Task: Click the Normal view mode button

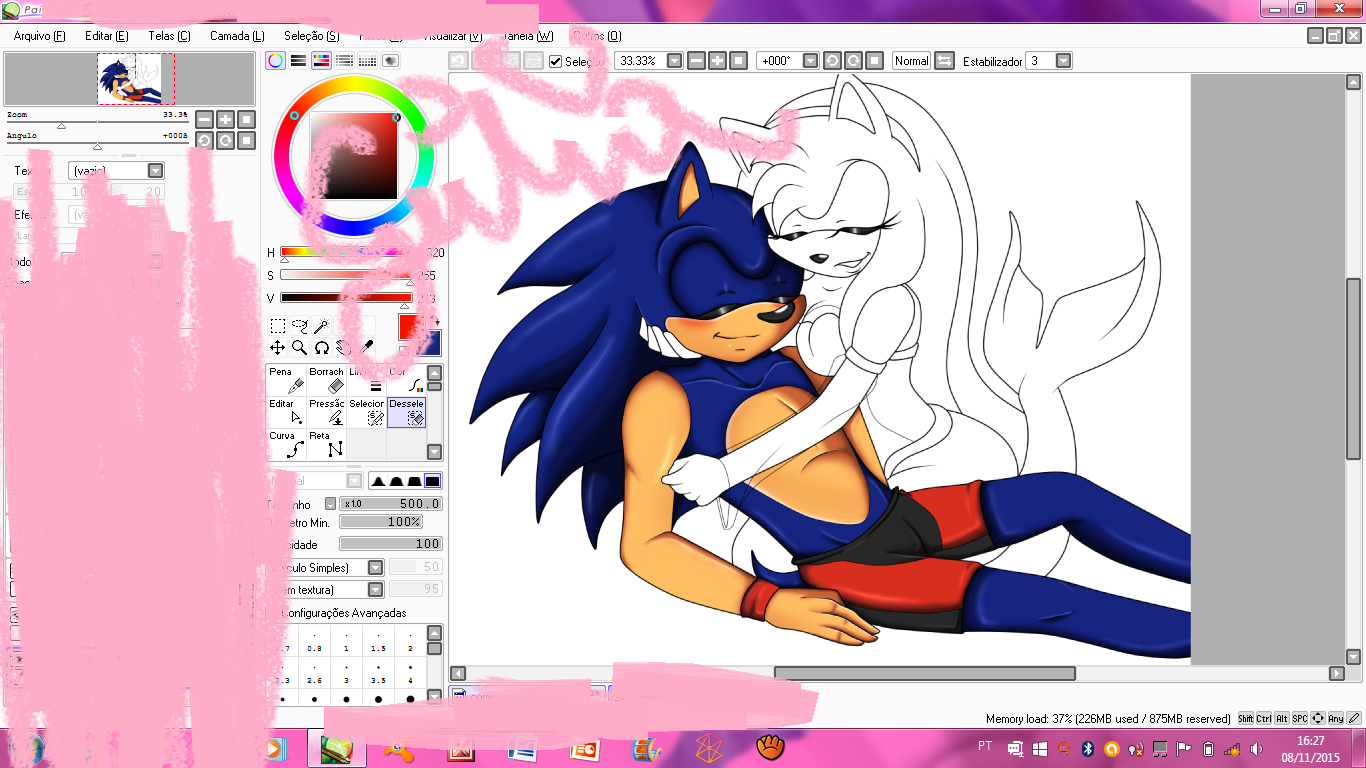Action: [911, 61]
